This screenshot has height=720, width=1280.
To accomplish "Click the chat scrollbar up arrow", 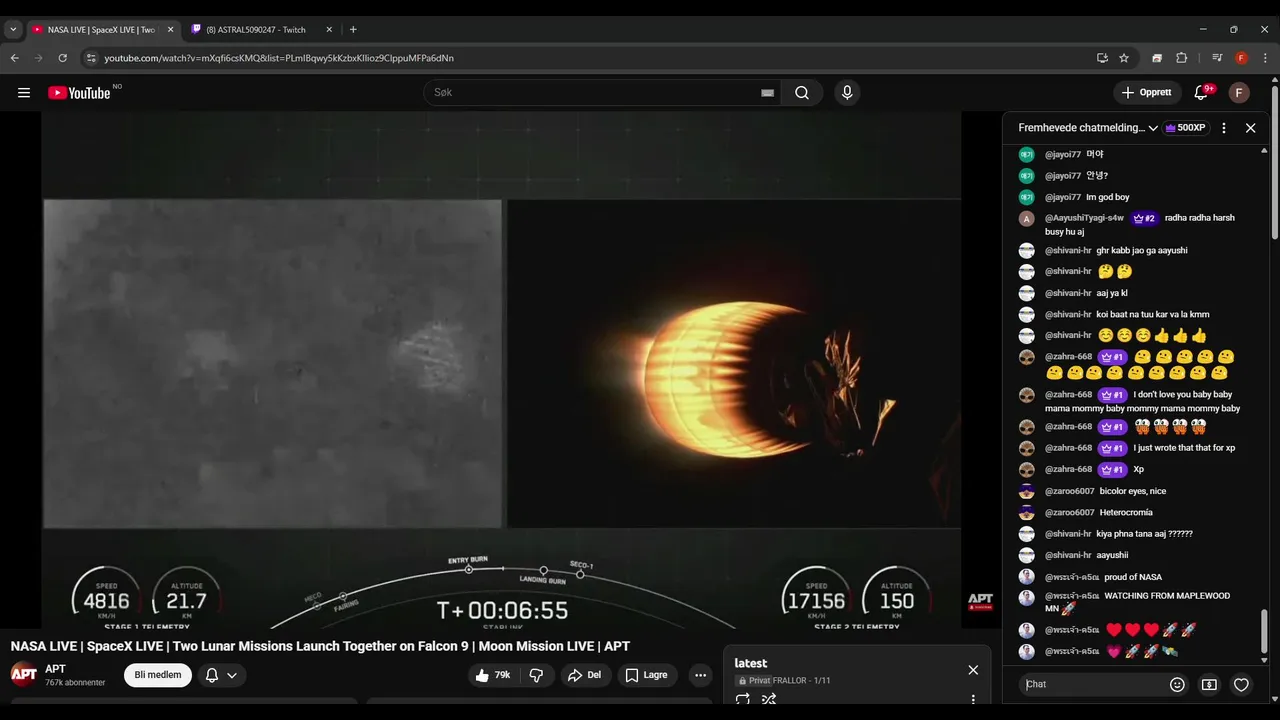I will (1264, 151).
